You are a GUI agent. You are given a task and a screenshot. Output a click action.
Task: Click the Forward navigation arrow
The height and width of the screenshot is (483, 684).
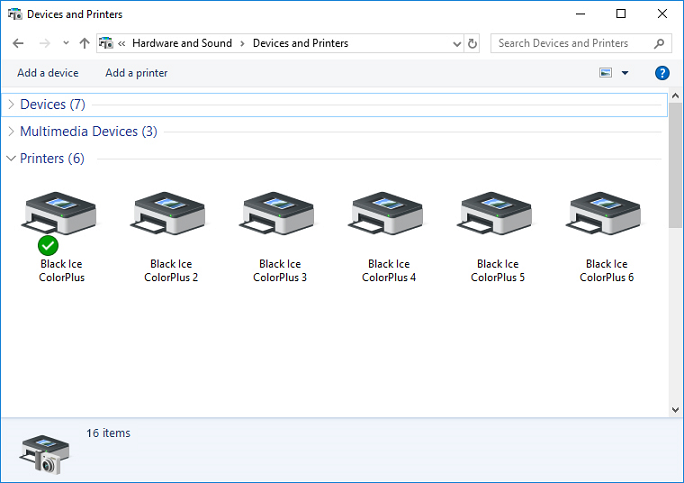pyautogui.click(x=44, y=43)
